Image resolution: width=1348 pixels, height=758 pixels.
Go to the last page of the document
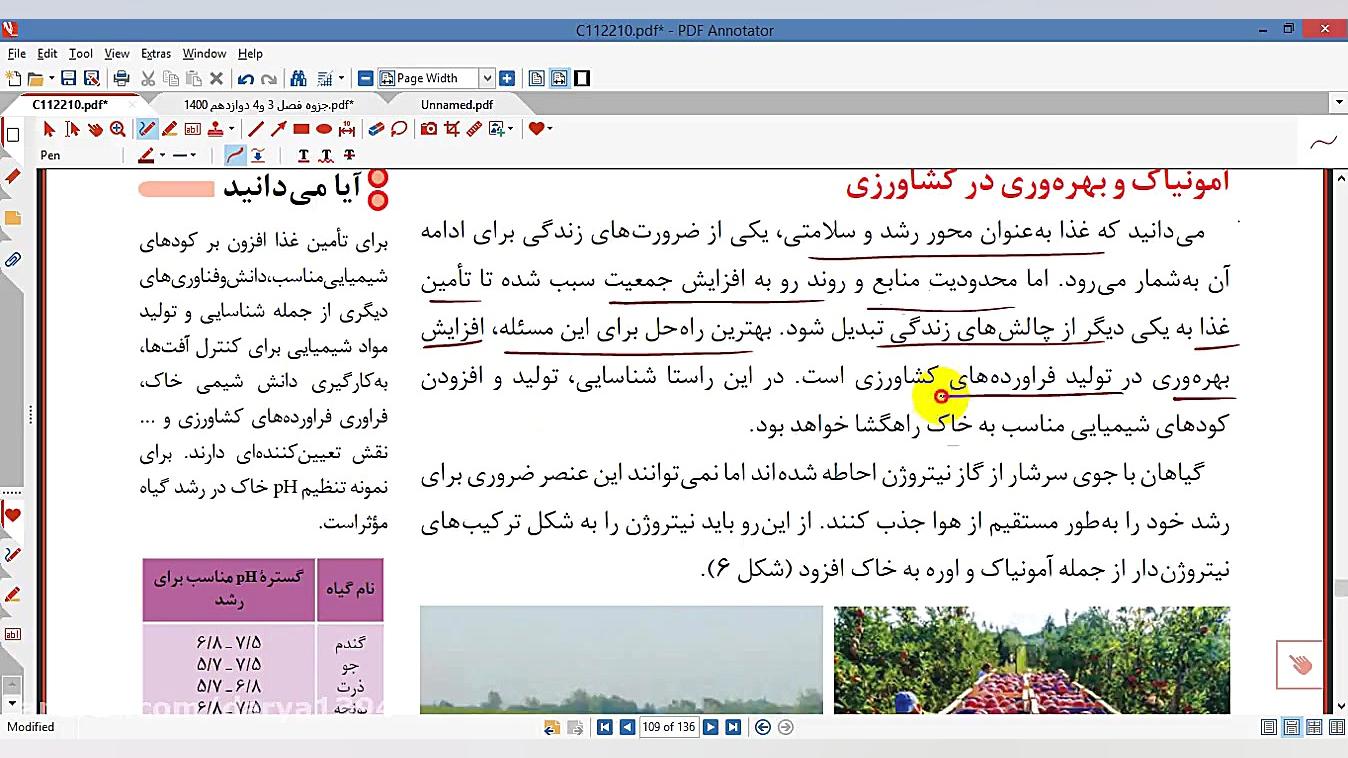point(733,727)
